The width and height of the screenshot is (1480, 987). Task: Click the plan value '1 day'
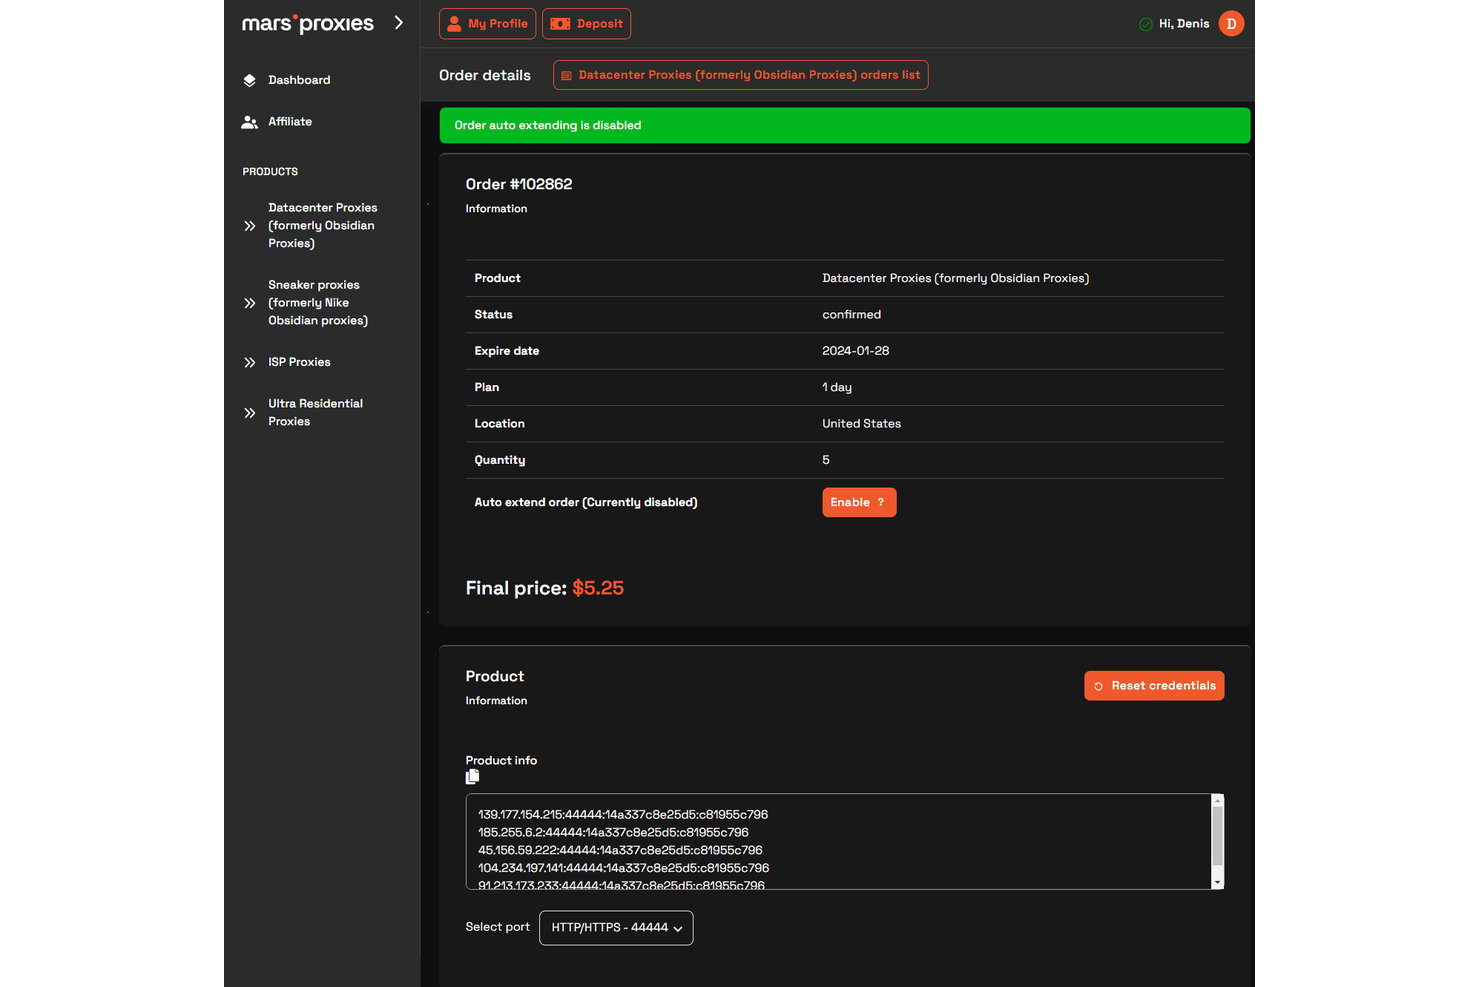click(x=837, y=388)
